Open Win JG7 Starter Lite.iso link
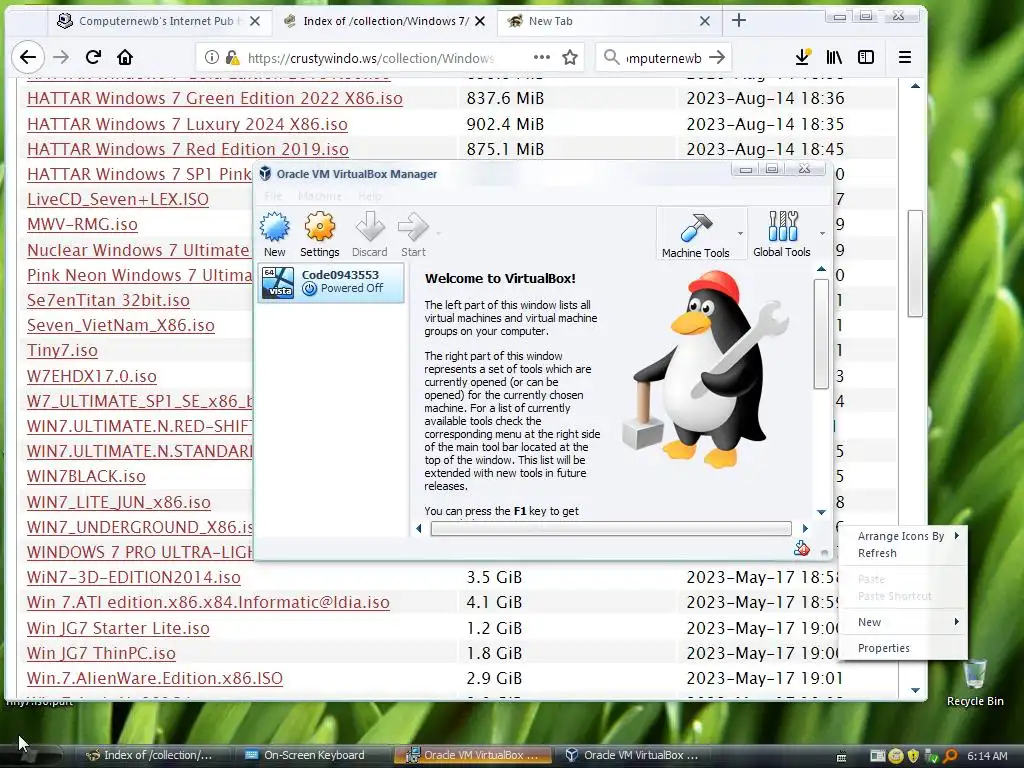 (118, 628)
